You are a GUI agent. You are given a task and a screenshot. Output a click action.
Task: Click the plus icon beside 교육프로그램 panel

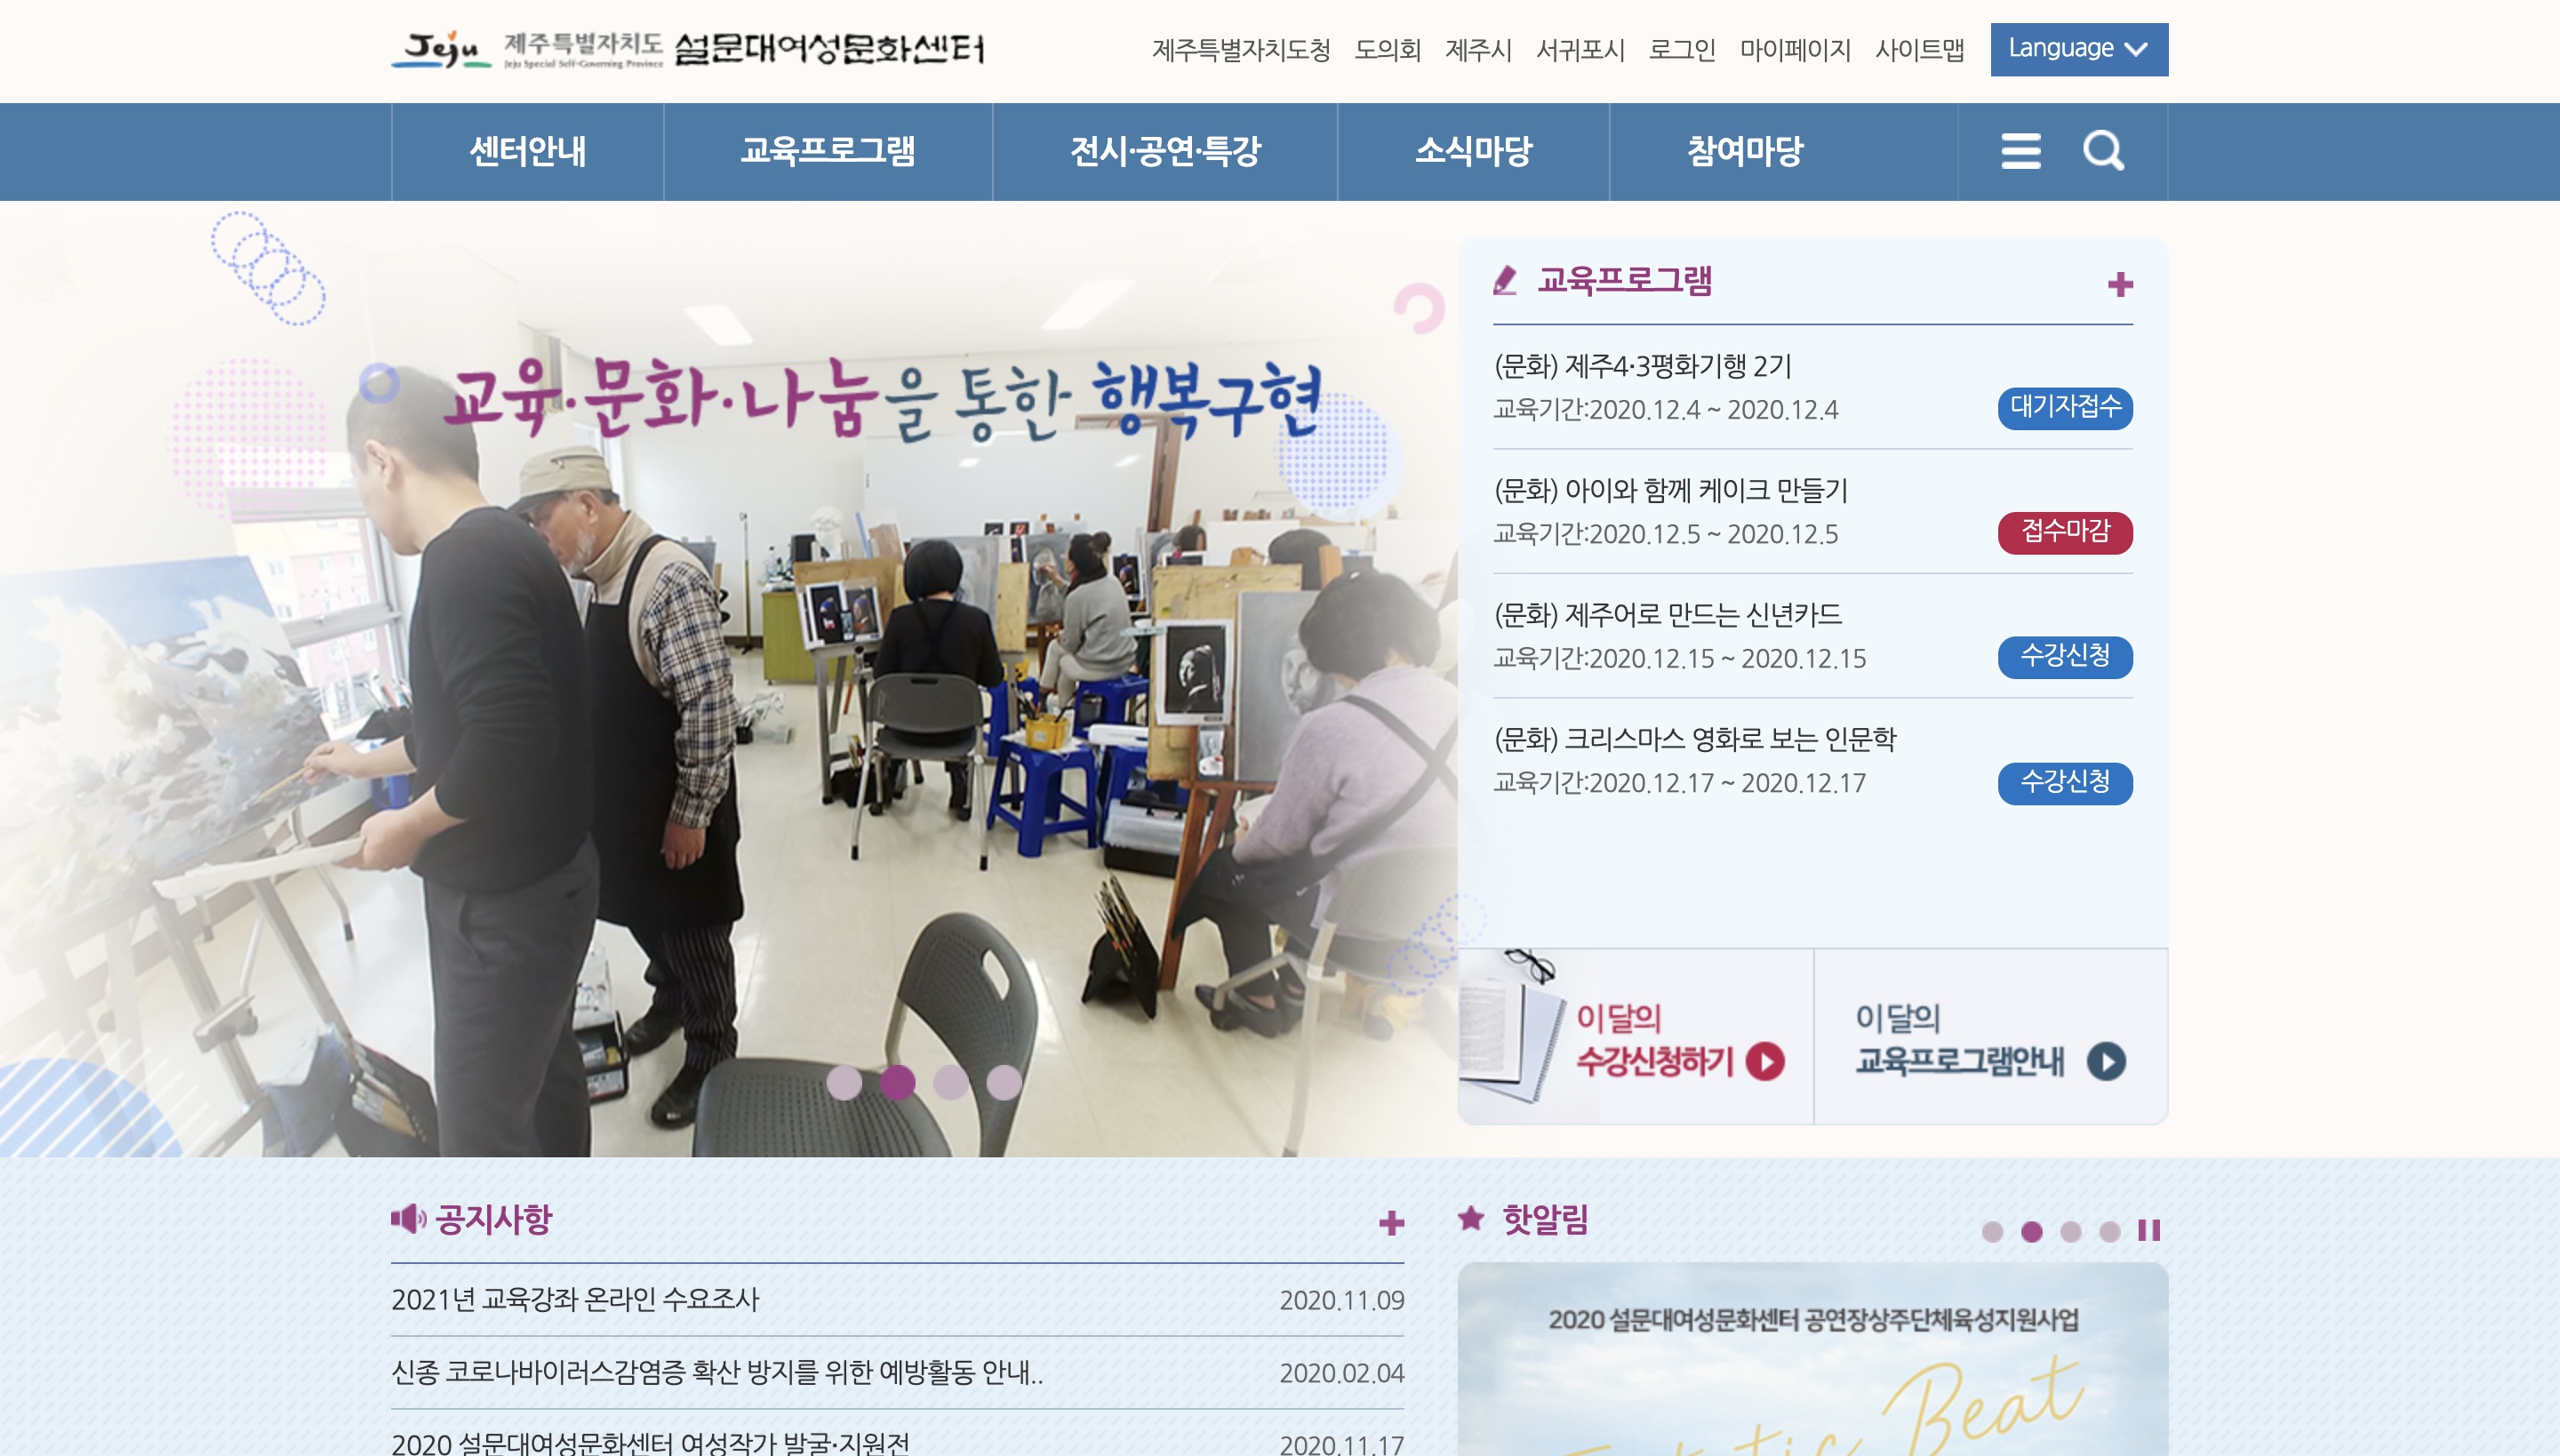[x=2119, y=285]
